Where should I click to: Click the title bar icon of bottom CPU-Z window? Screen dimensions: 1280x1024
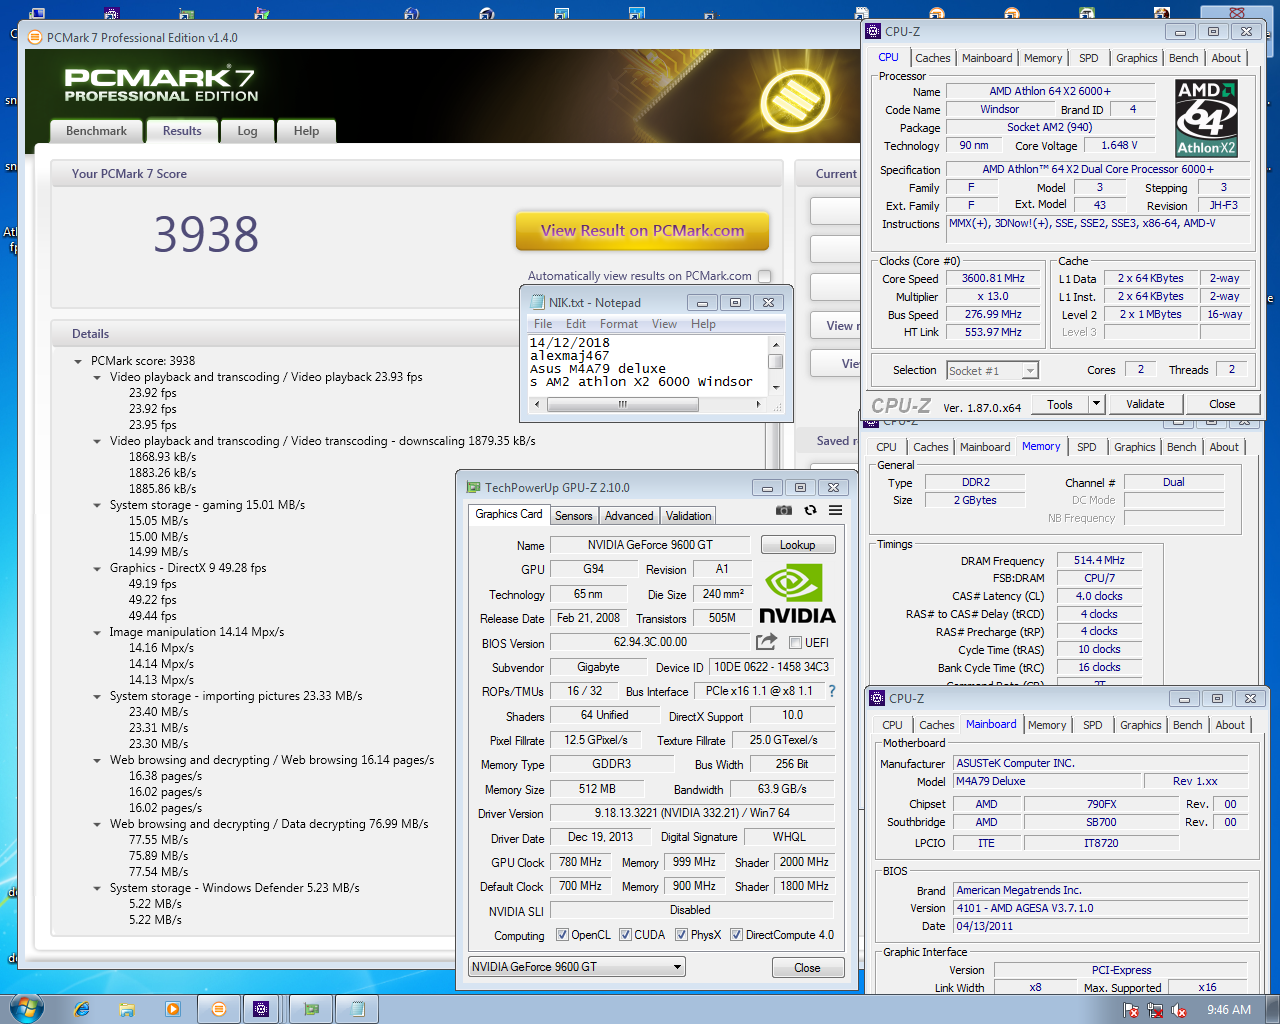pos(878,698)
